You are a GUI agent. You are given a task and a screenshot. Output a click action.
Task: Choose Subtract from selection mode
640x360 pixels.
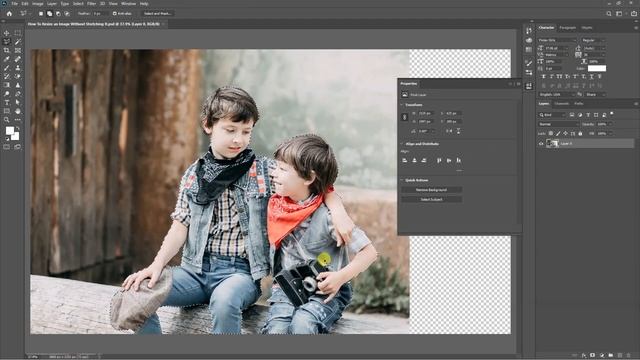[58, 13]
